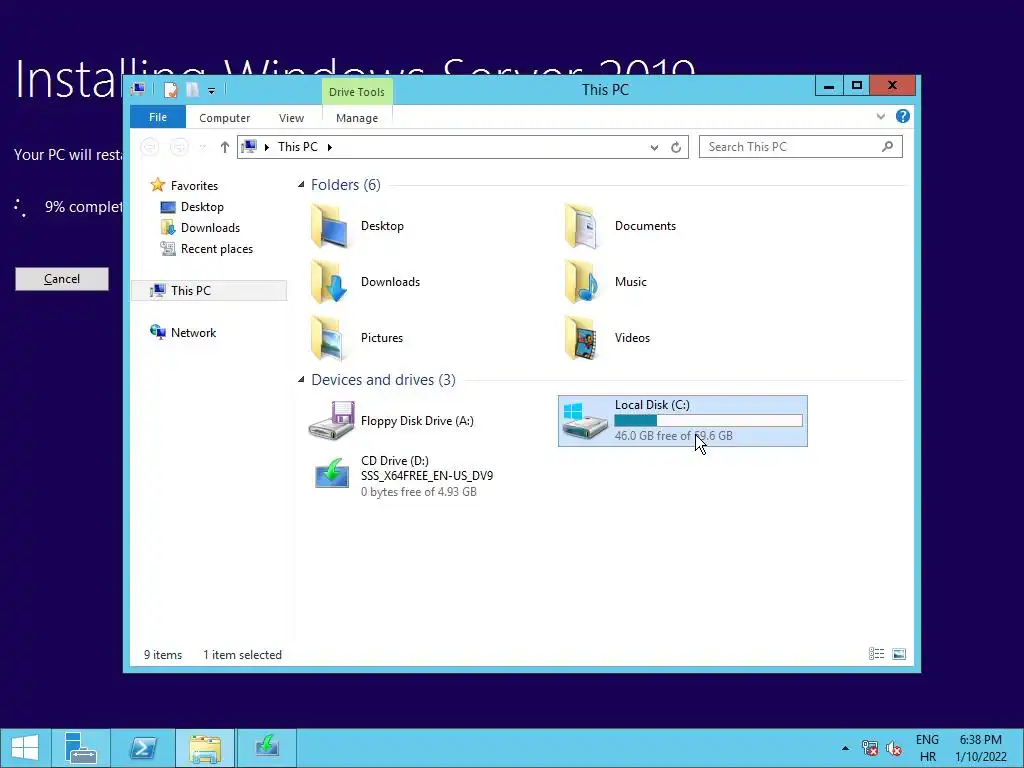
Task: Select Downloads under Favorites
Action: click(x=210, y=227)
